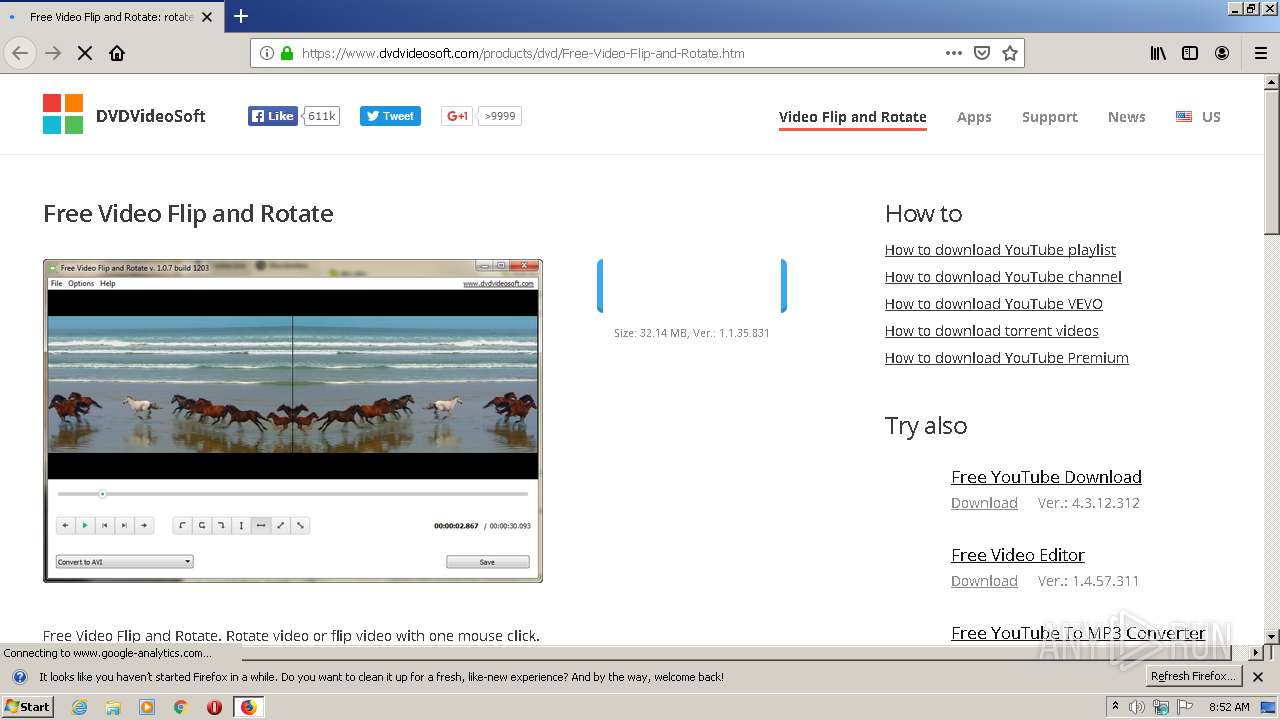Show site information icon in address bar
Screen dimensions: 1280x720
coord(267,53)
